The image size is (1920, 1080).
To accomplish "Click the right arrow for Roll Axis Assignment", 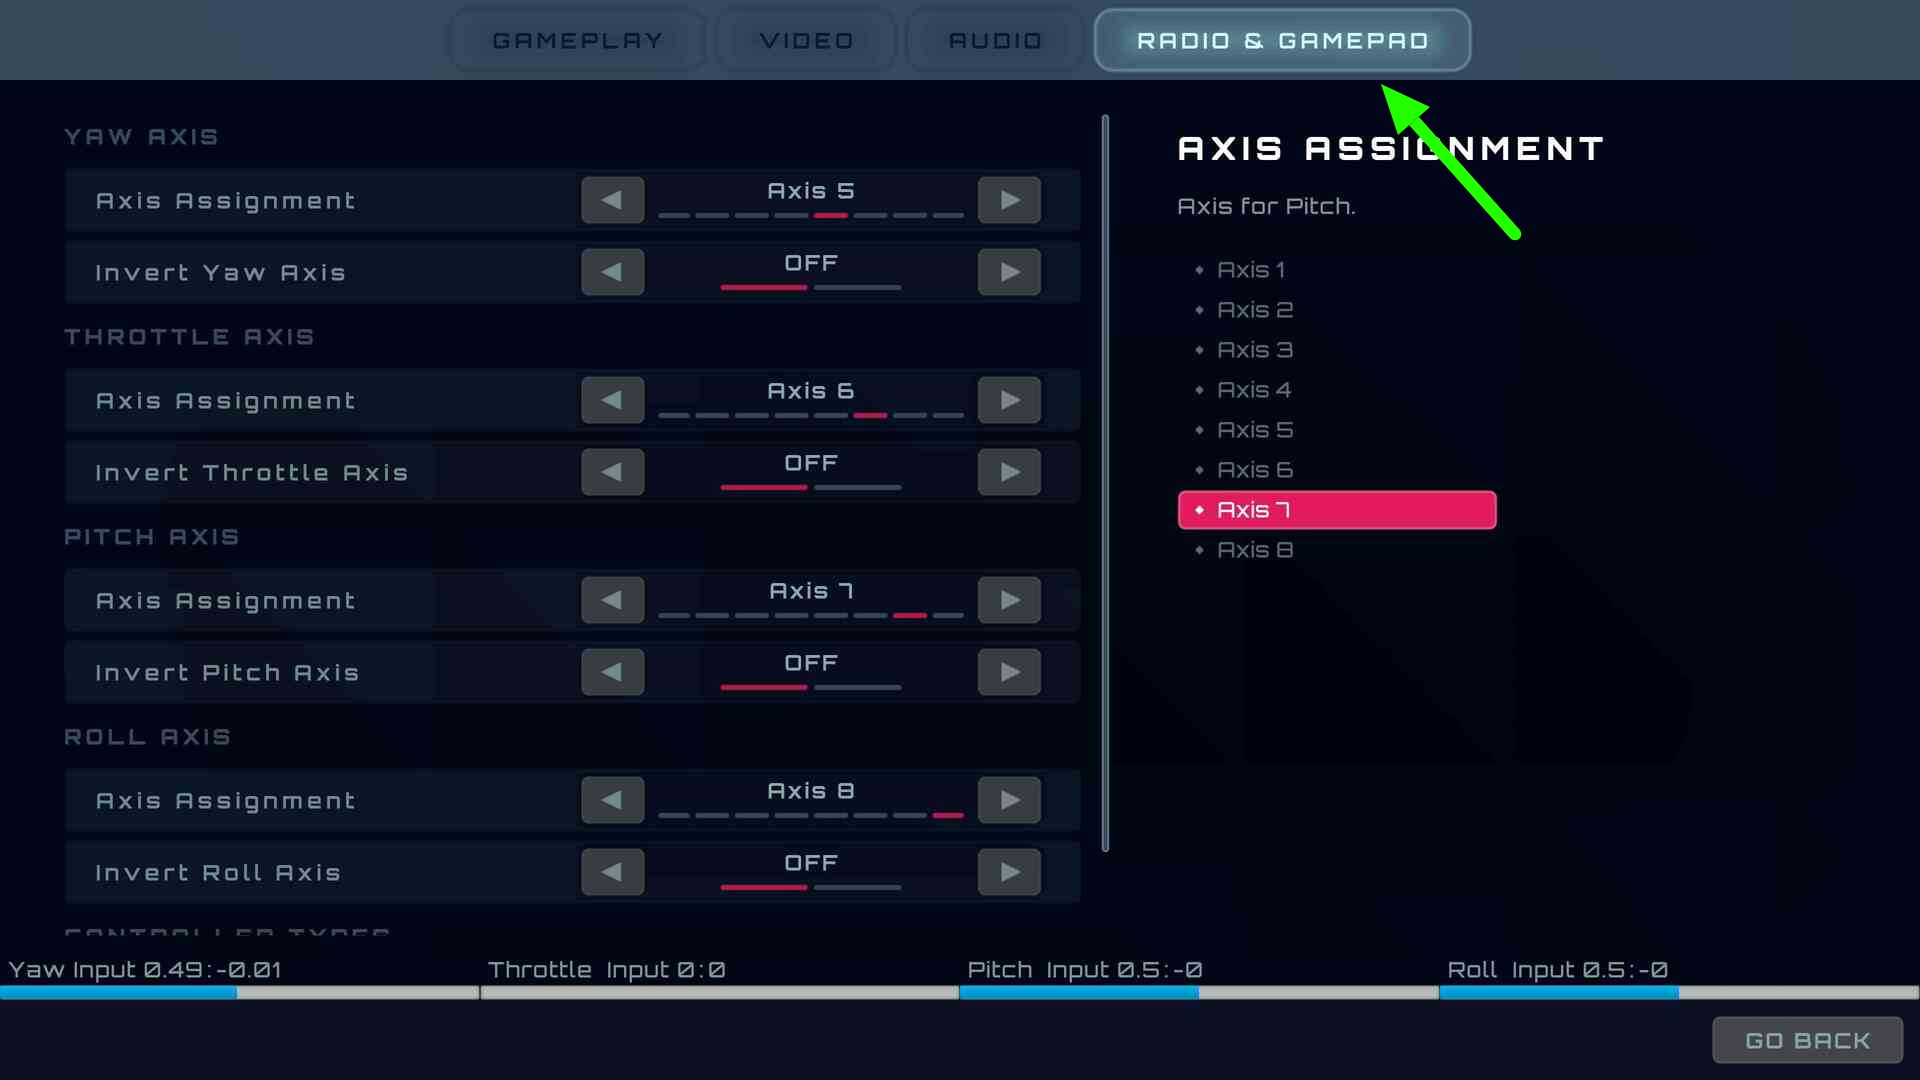I will tap(1009, 800).
